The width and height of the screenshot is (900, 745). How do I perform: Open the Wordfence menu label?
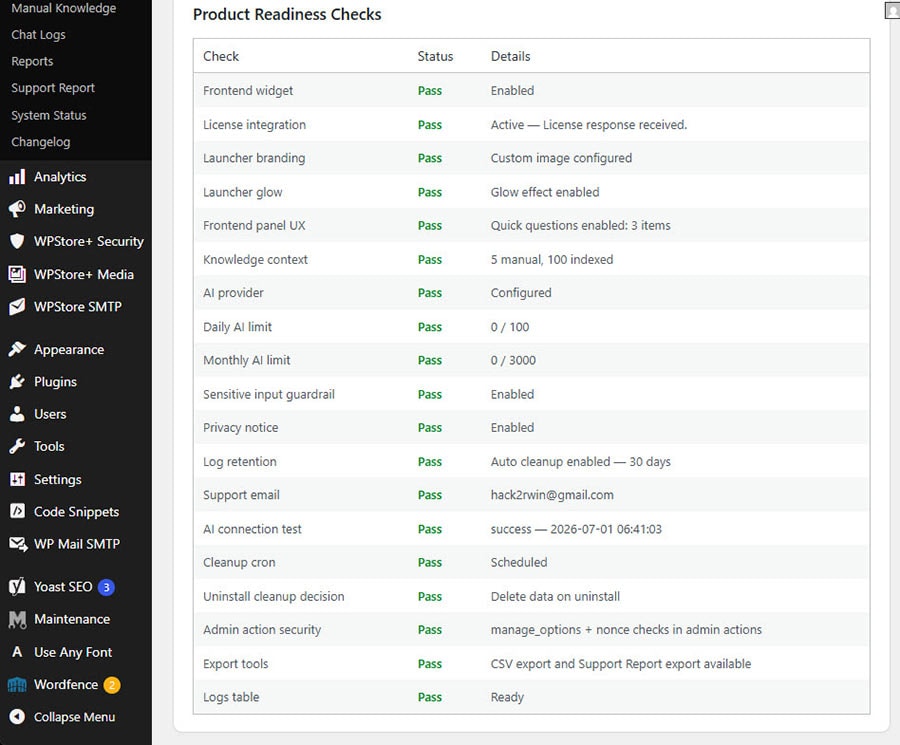[66, 684]
